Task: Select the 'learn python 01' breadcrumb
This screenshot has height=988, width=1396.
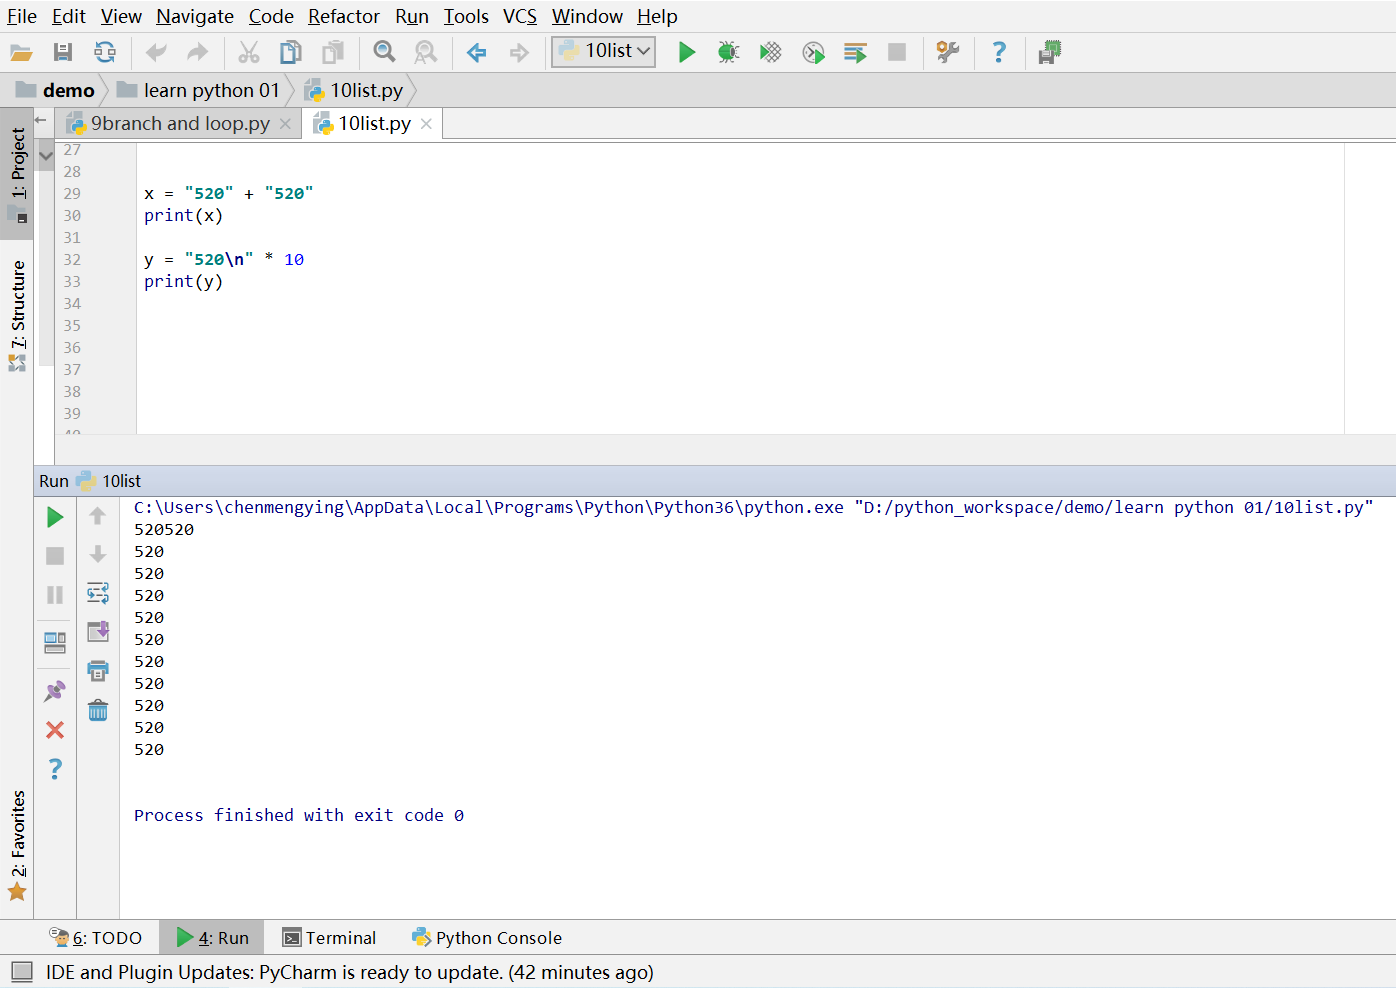Action: pos(198,90)
